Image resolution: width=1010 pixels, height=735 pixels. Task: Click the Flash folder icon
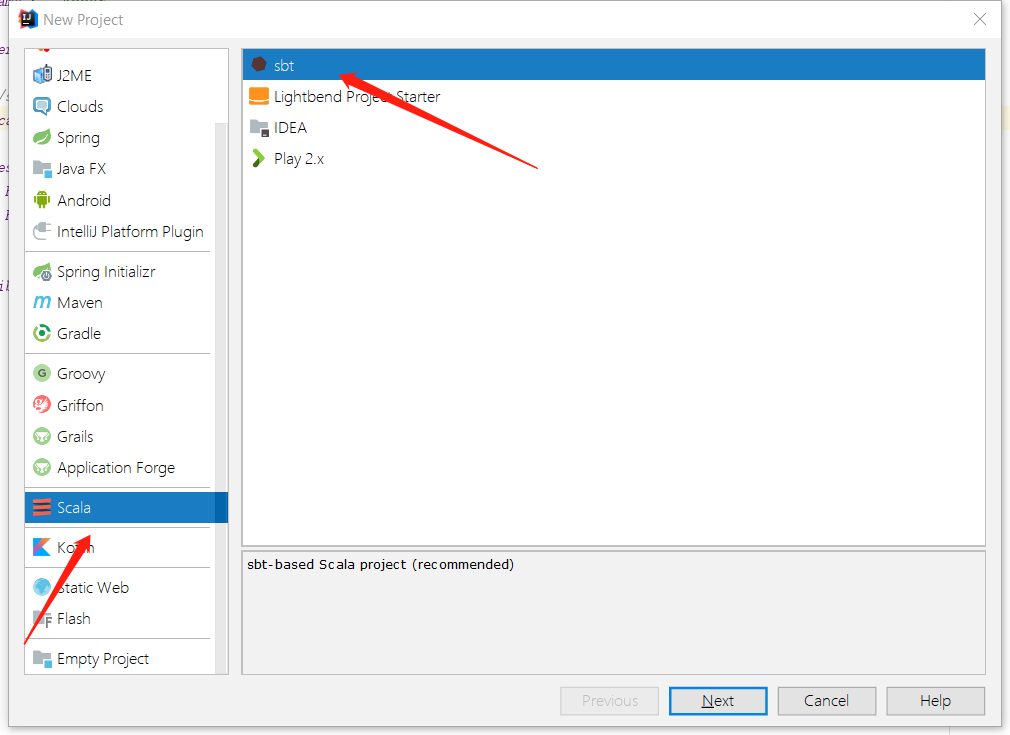pyautogui.click(x=42, y=618)
